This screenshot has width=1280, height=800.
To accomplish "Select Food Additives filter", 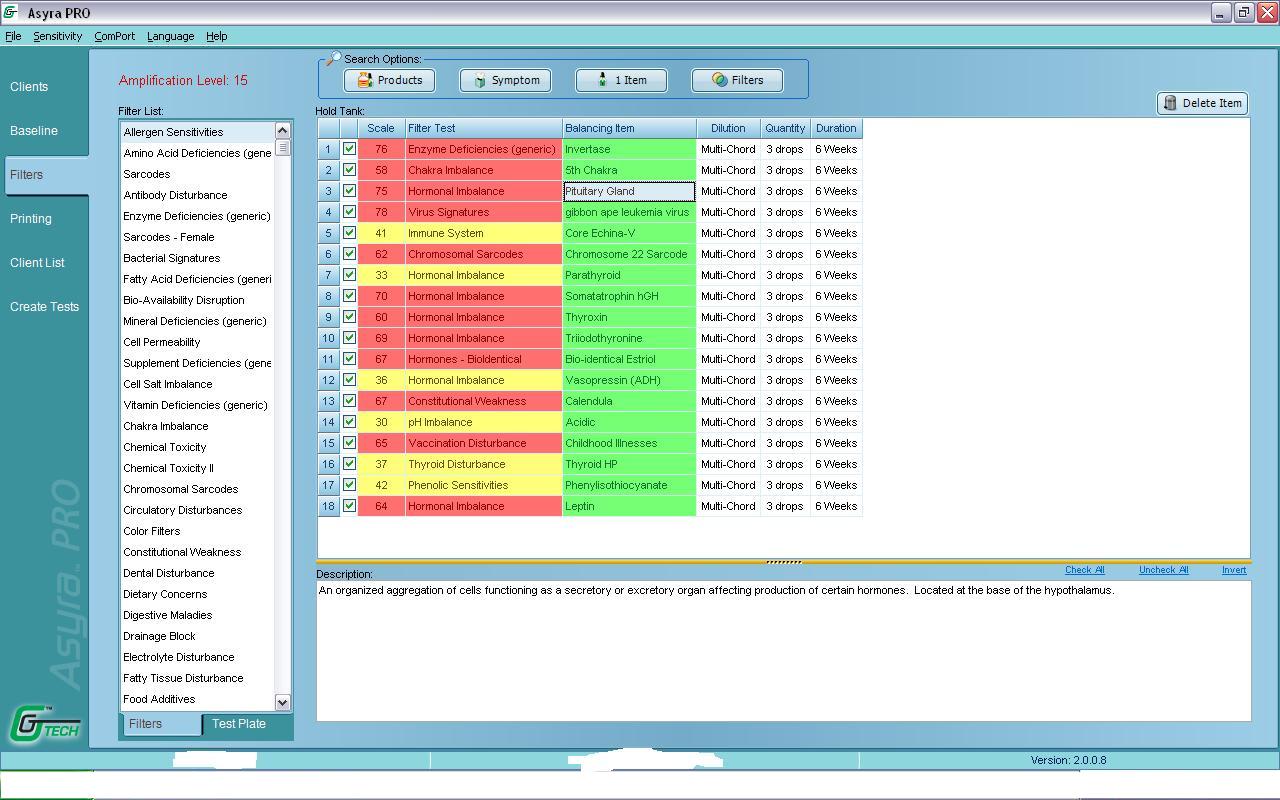I will (x=197, y=699).
